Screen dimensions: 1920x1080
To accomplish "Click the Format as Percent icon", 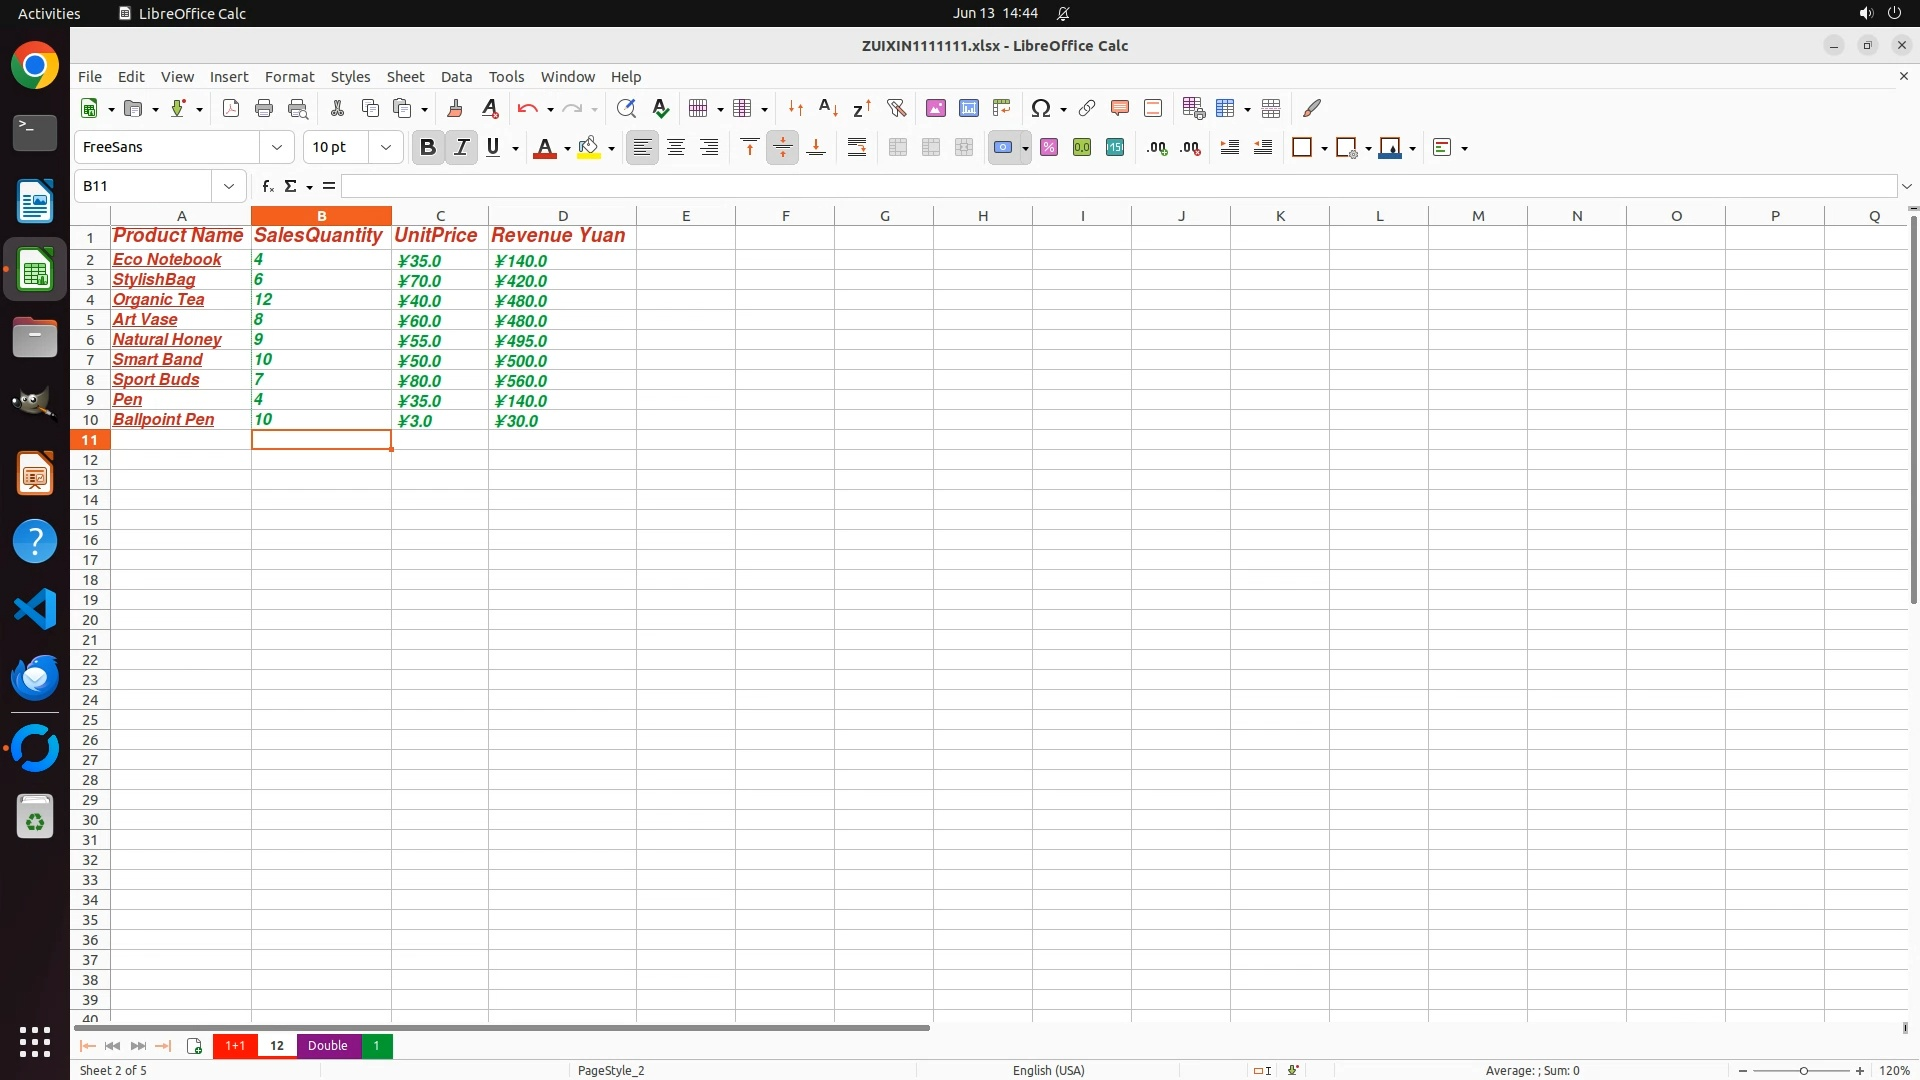I will tap(1049, 148).
